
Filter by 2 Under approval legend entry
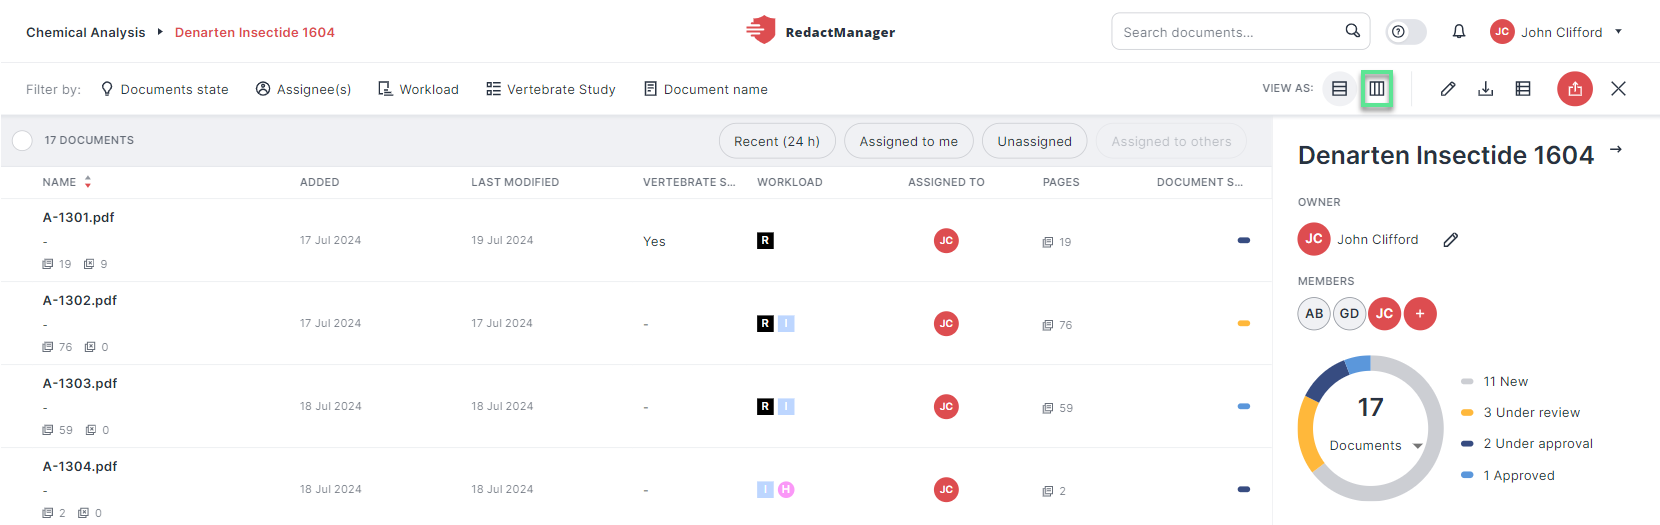1527,443
